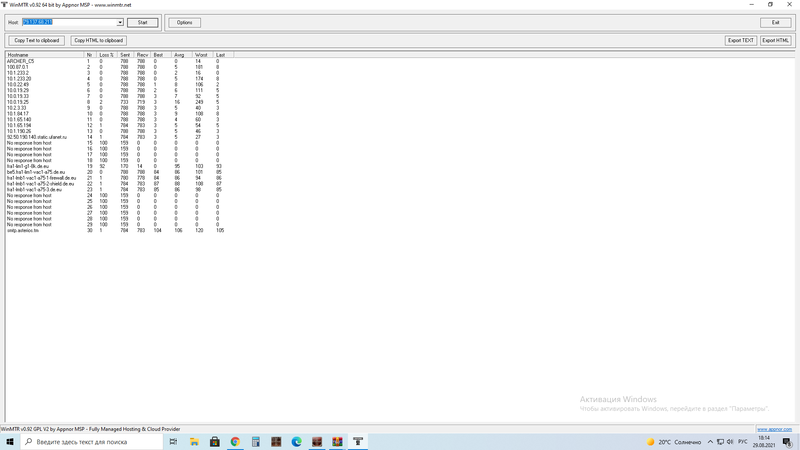The width and height of the screenshot is (800, 450).
Task: Open the taskbar clock and date
Action: click(764, 442)
